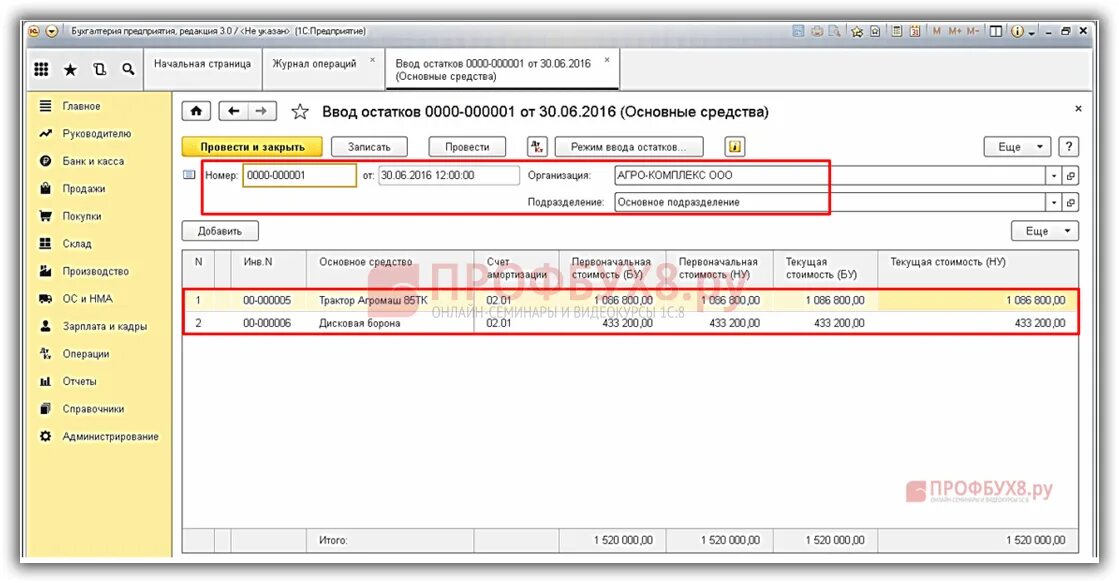
Task: Open the title bar round menu arrow
Action: [x=51, y=31]
